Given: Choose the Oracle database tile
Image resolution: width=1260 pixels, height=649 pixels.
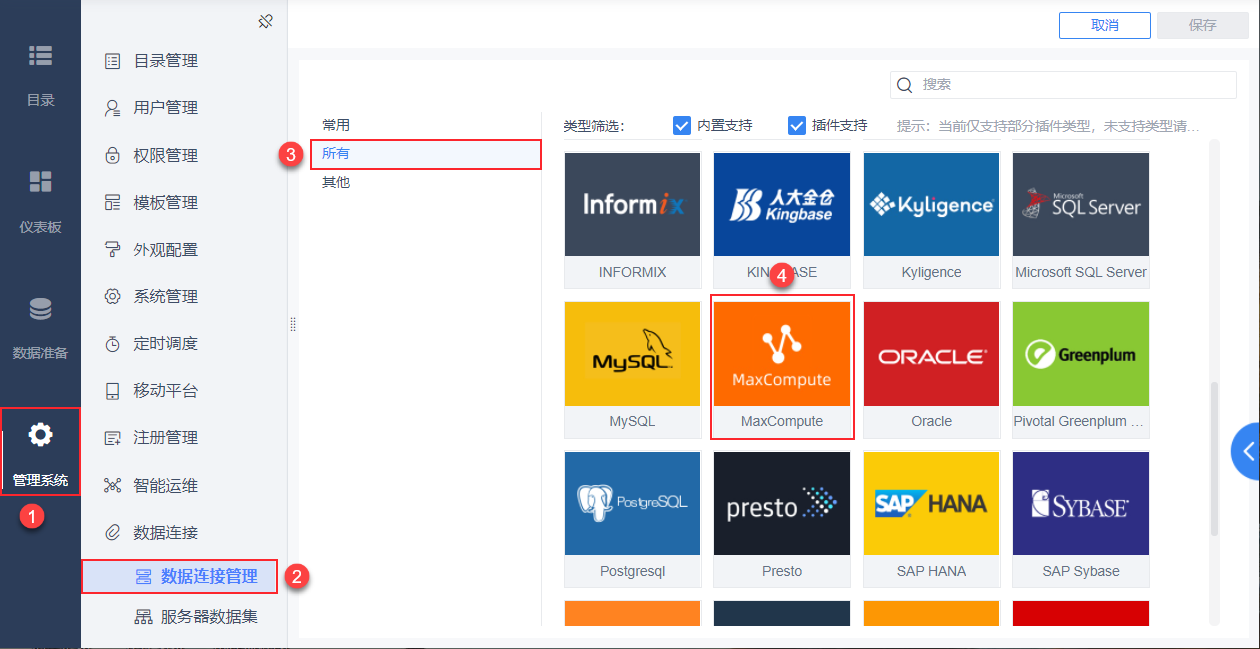Looking at the screenshot, I should pyautogui.click(x=931, y=370).
